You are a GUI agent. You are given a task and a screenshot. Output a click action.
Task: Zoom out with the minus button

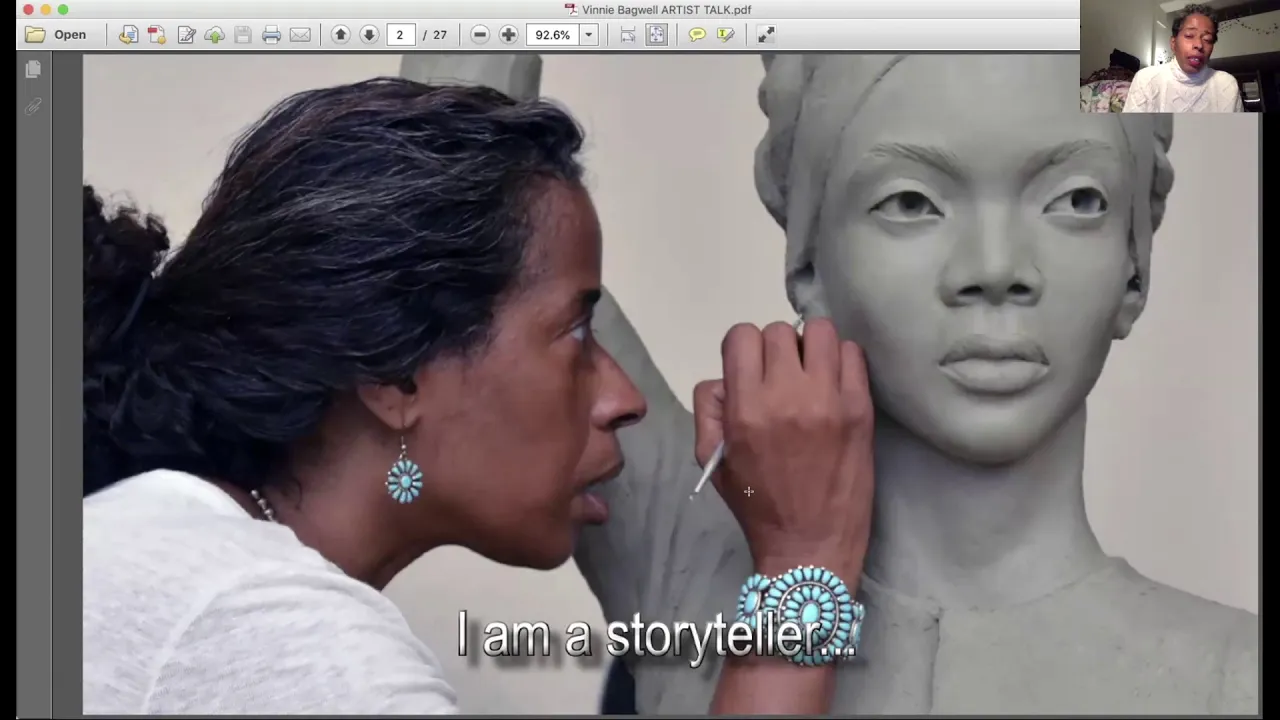click(x=480, y=35)
